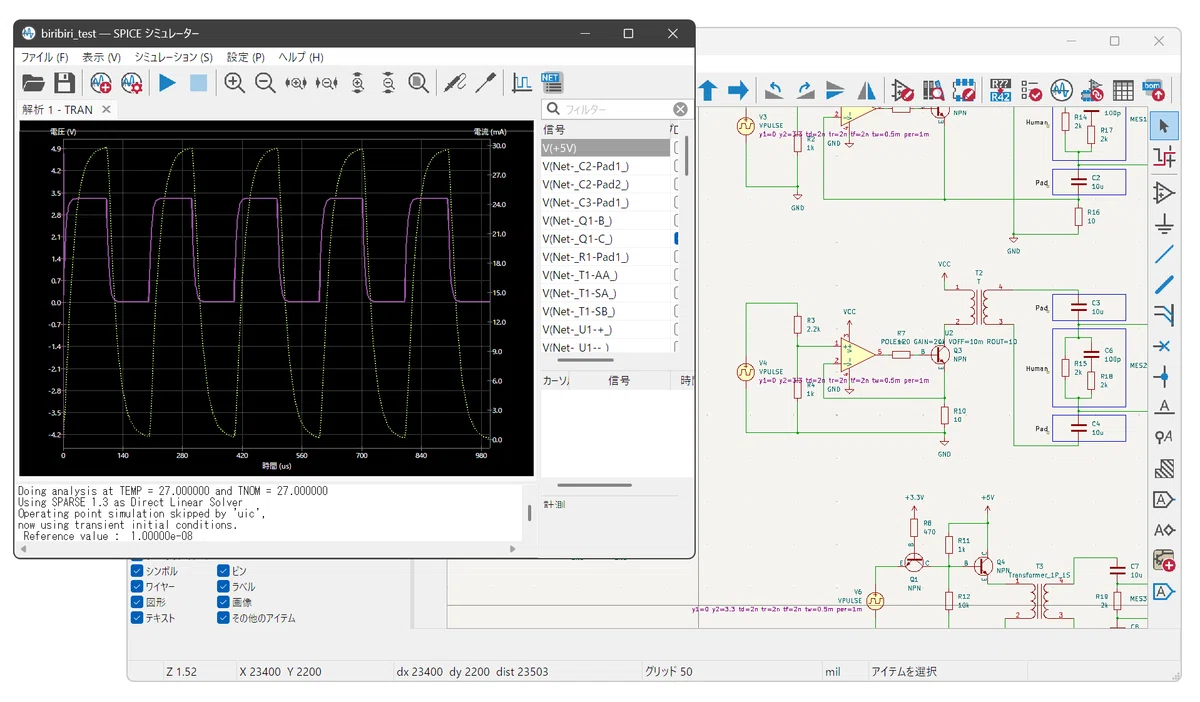
Task: Stop the running simulation
Action: 198,83
